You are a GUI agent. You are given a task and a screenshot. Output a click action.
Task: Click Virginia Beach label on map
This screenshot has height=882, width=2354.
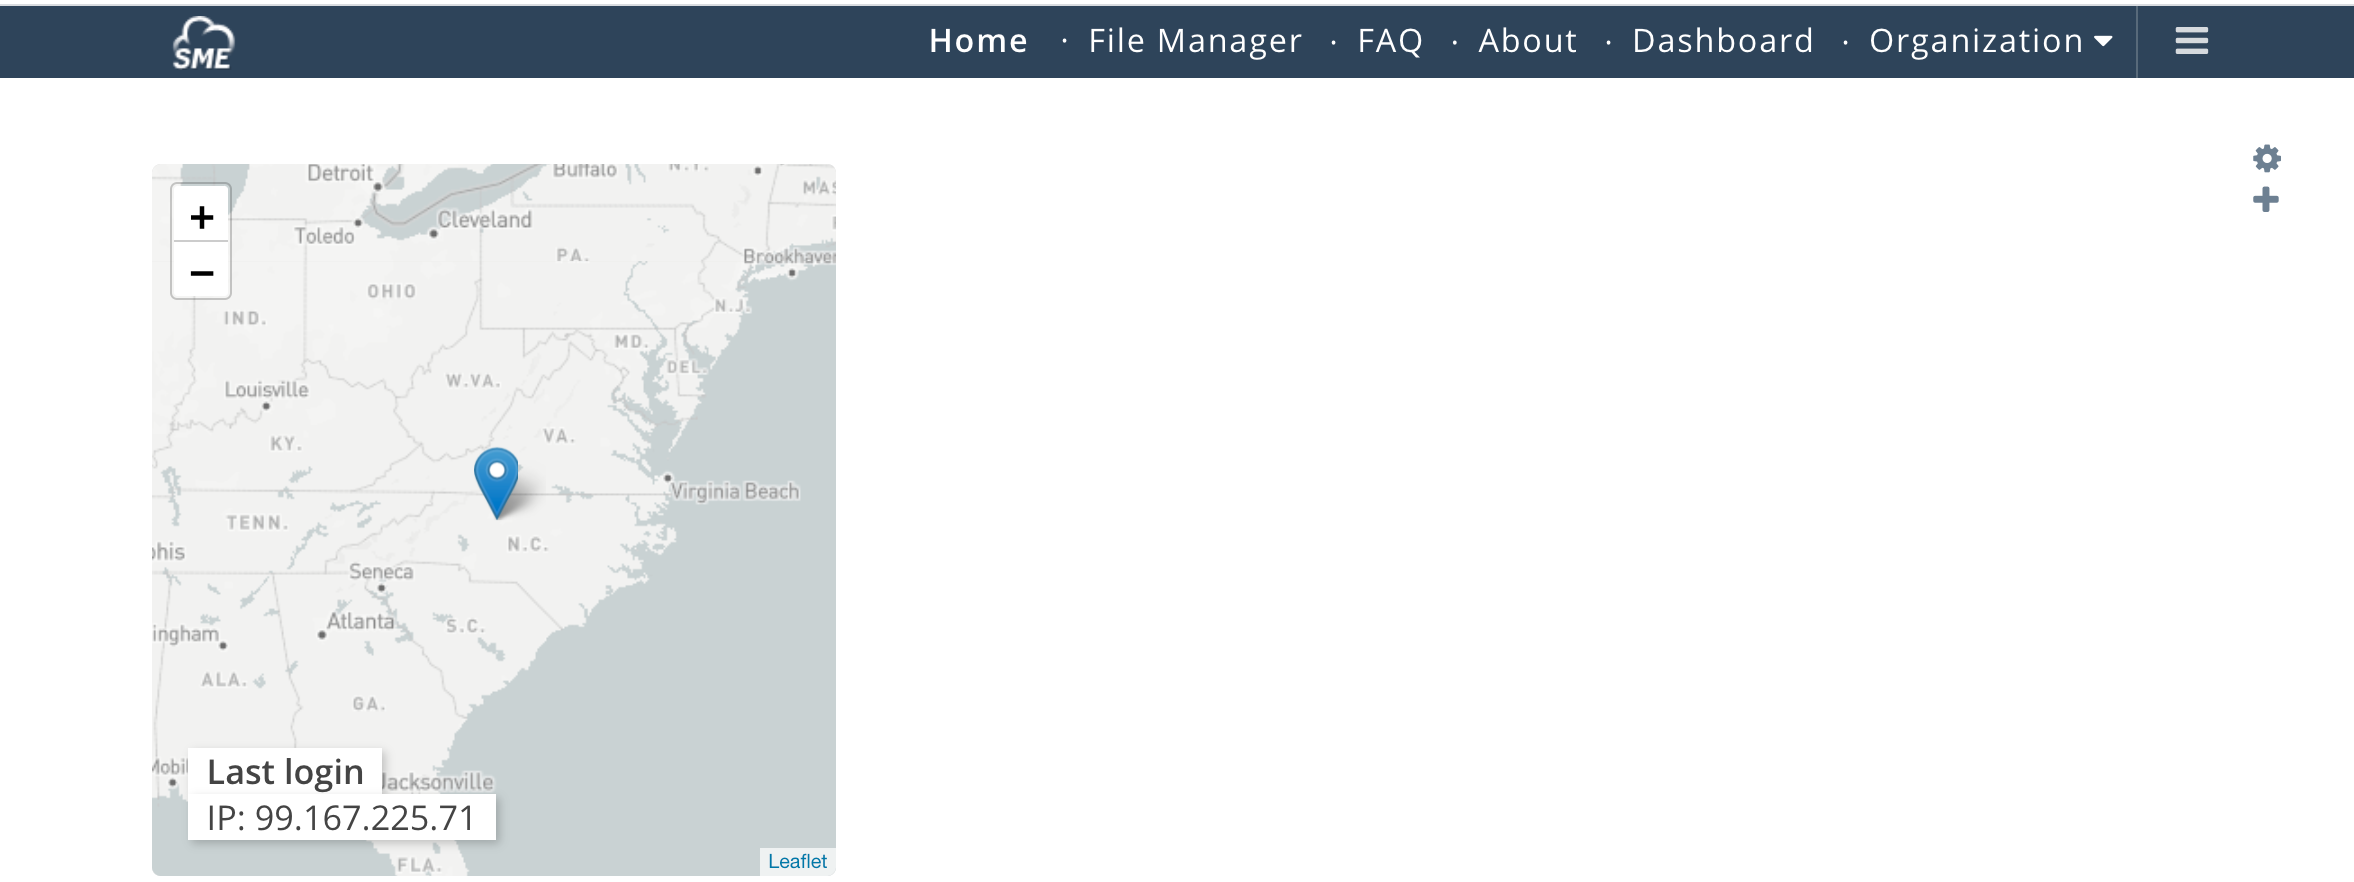[735, 491]
